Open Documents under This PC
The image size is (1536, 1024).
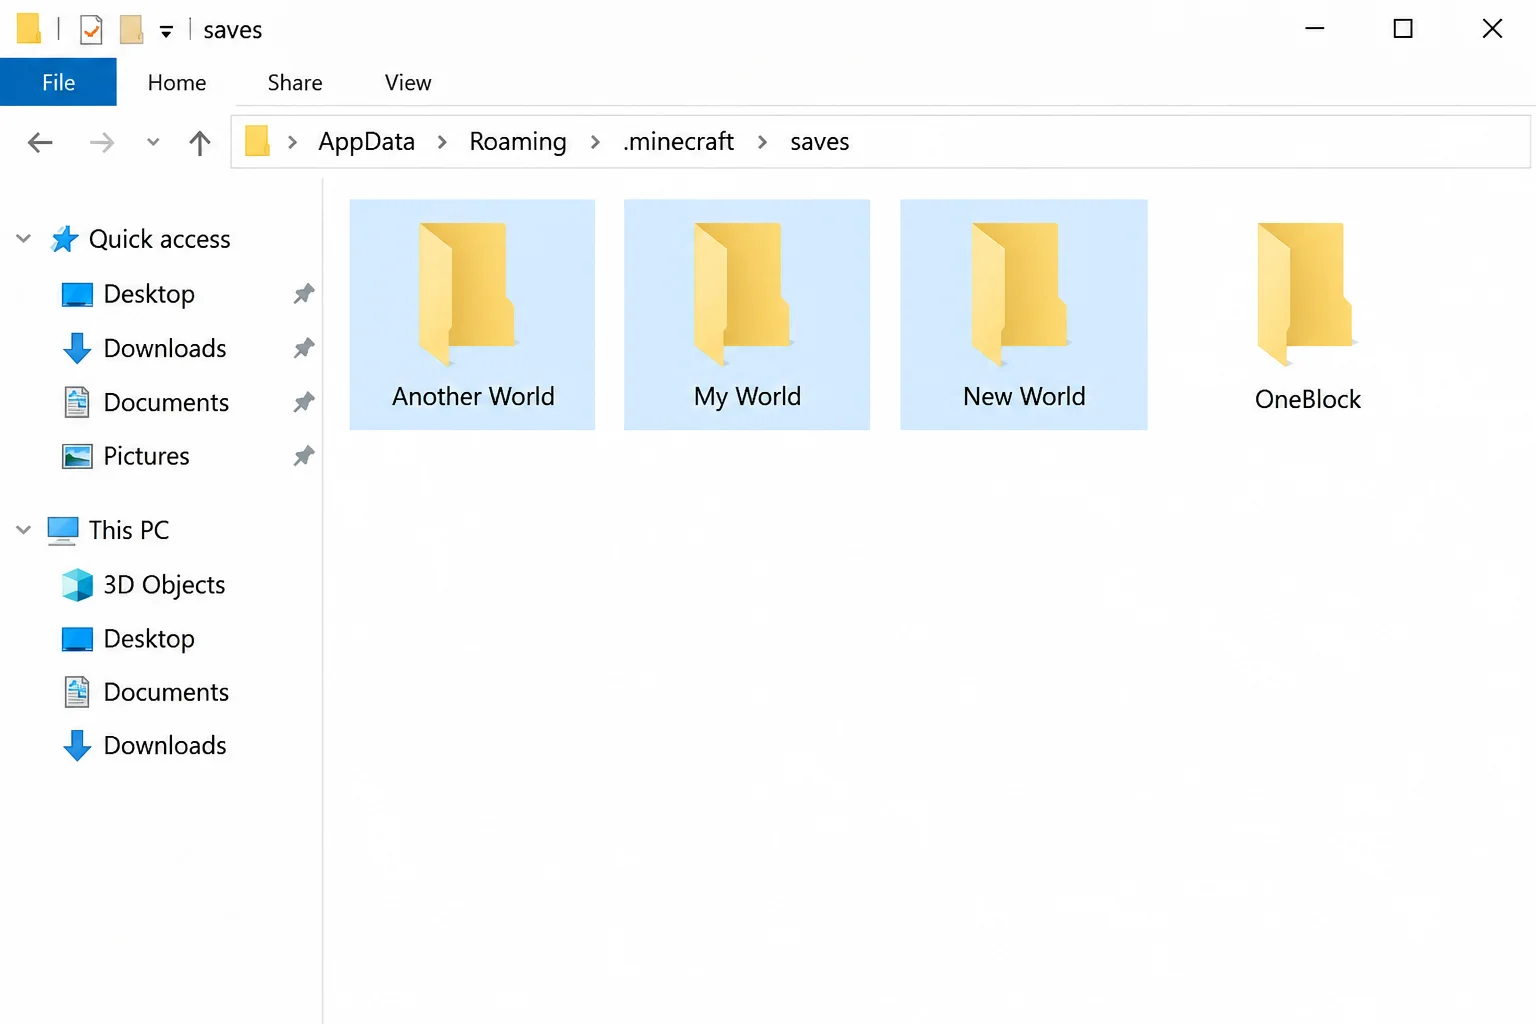(146, 692)
